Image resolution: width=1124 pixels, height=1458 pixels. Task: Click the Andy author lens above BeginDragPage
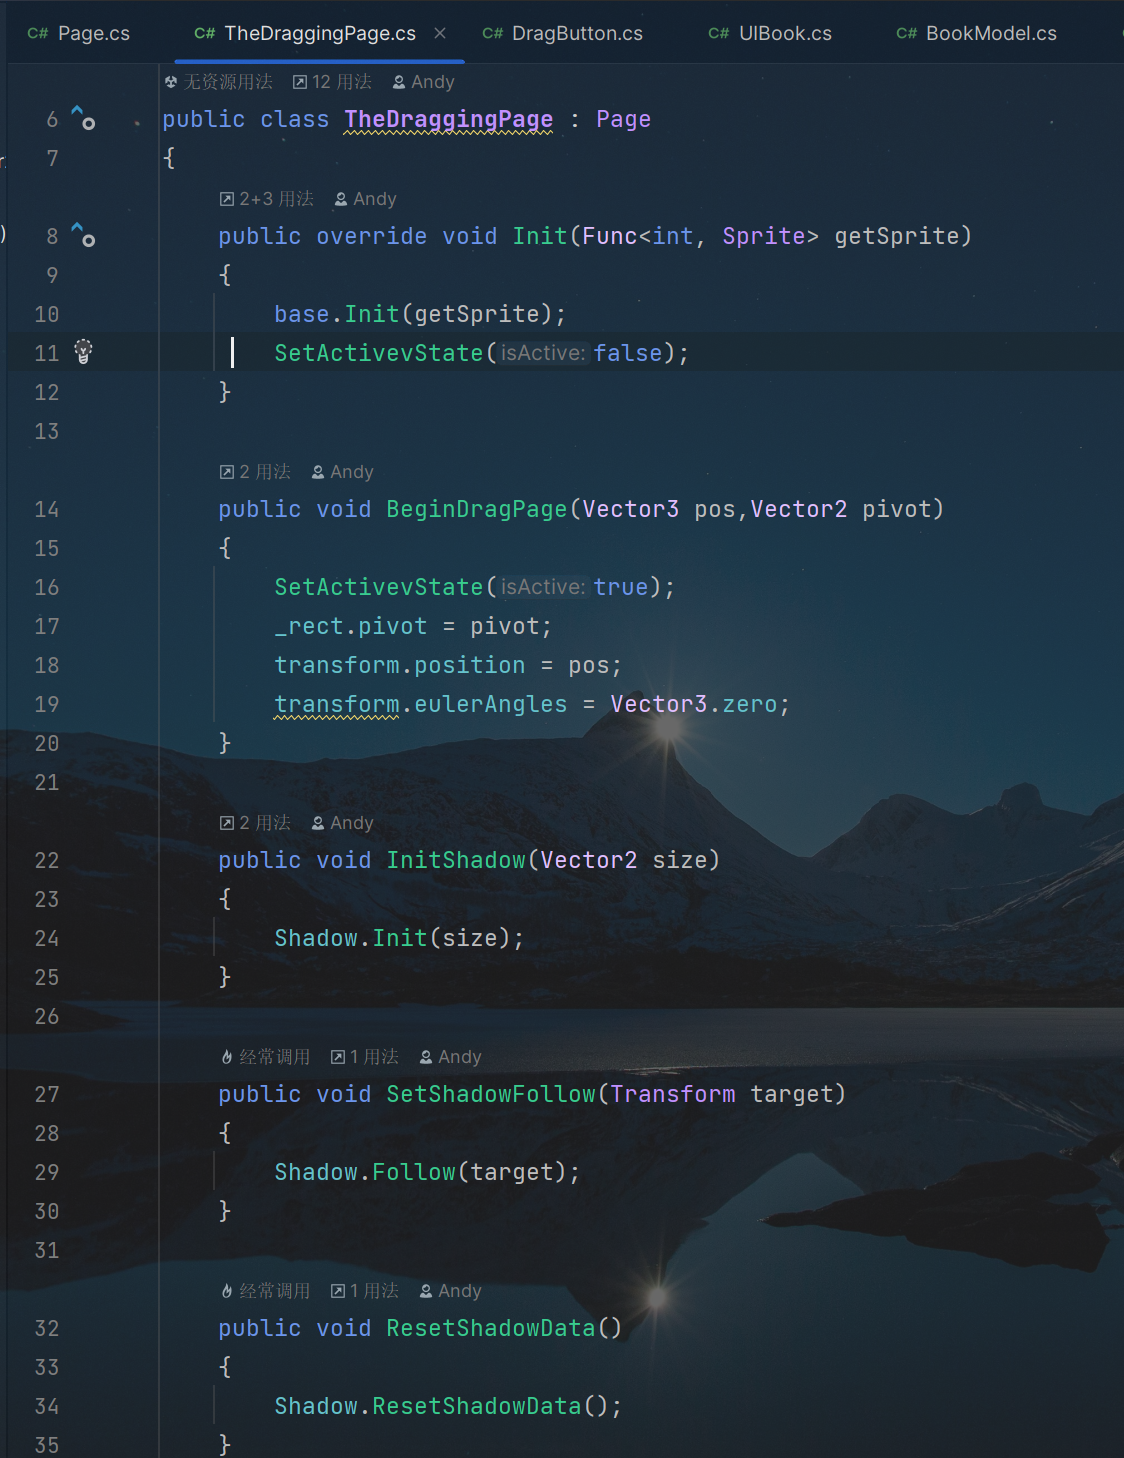click(x=343, y=472)
